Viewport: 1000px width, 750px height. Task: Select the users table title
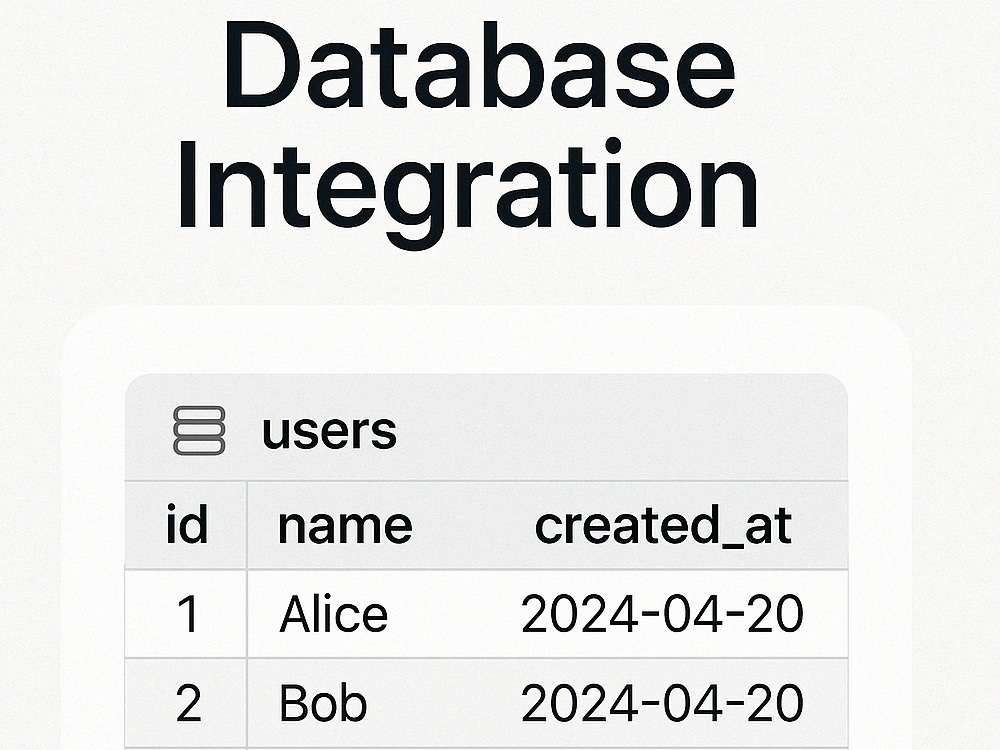click(x=329, y=430)
